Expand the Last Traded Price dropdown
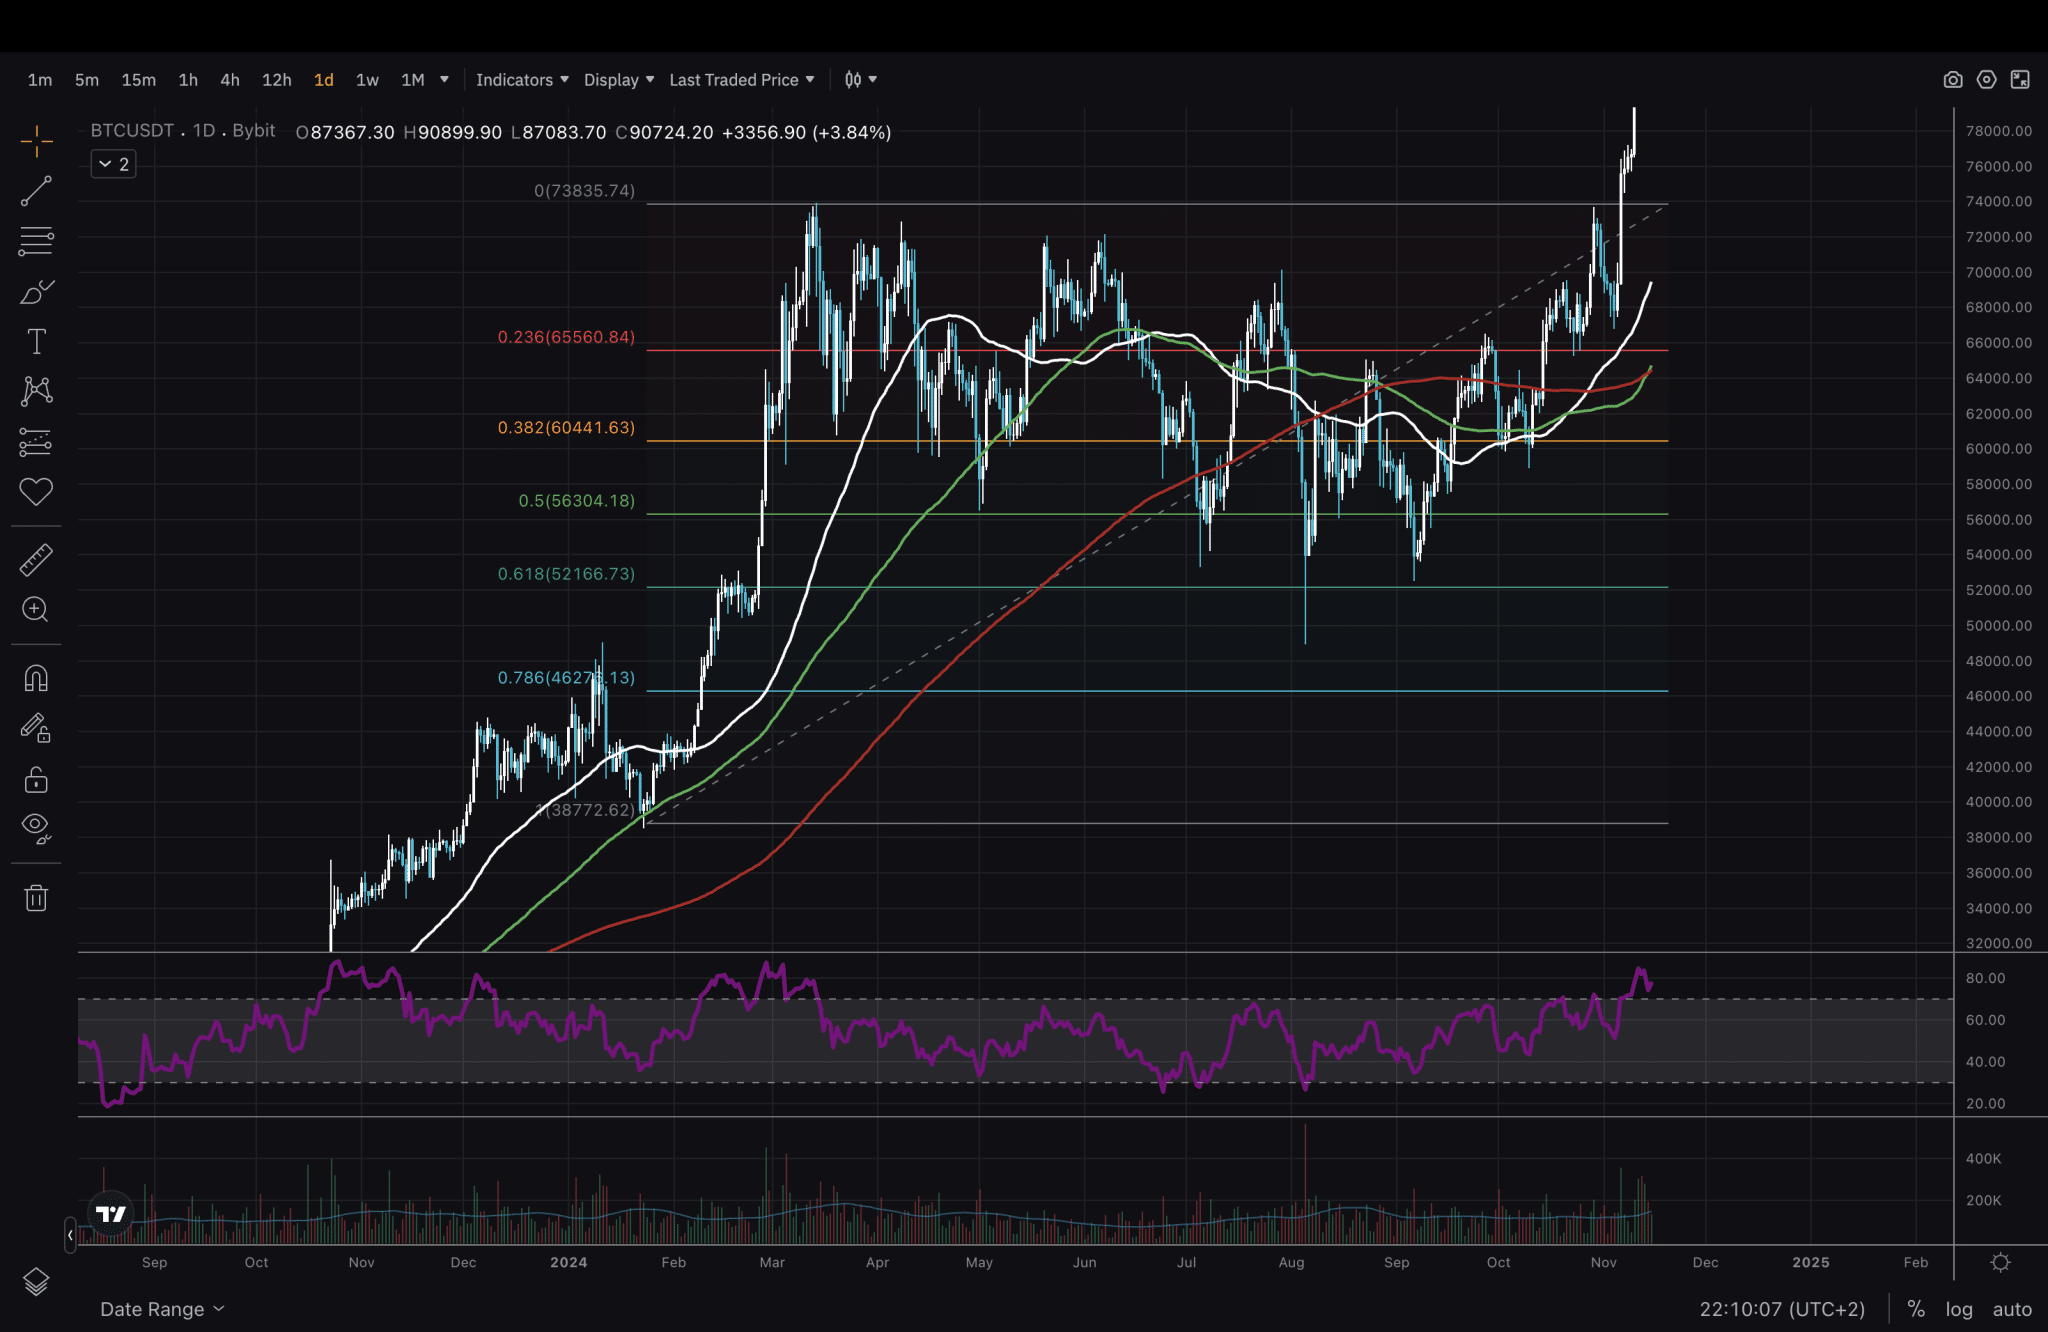 point(741,80)
